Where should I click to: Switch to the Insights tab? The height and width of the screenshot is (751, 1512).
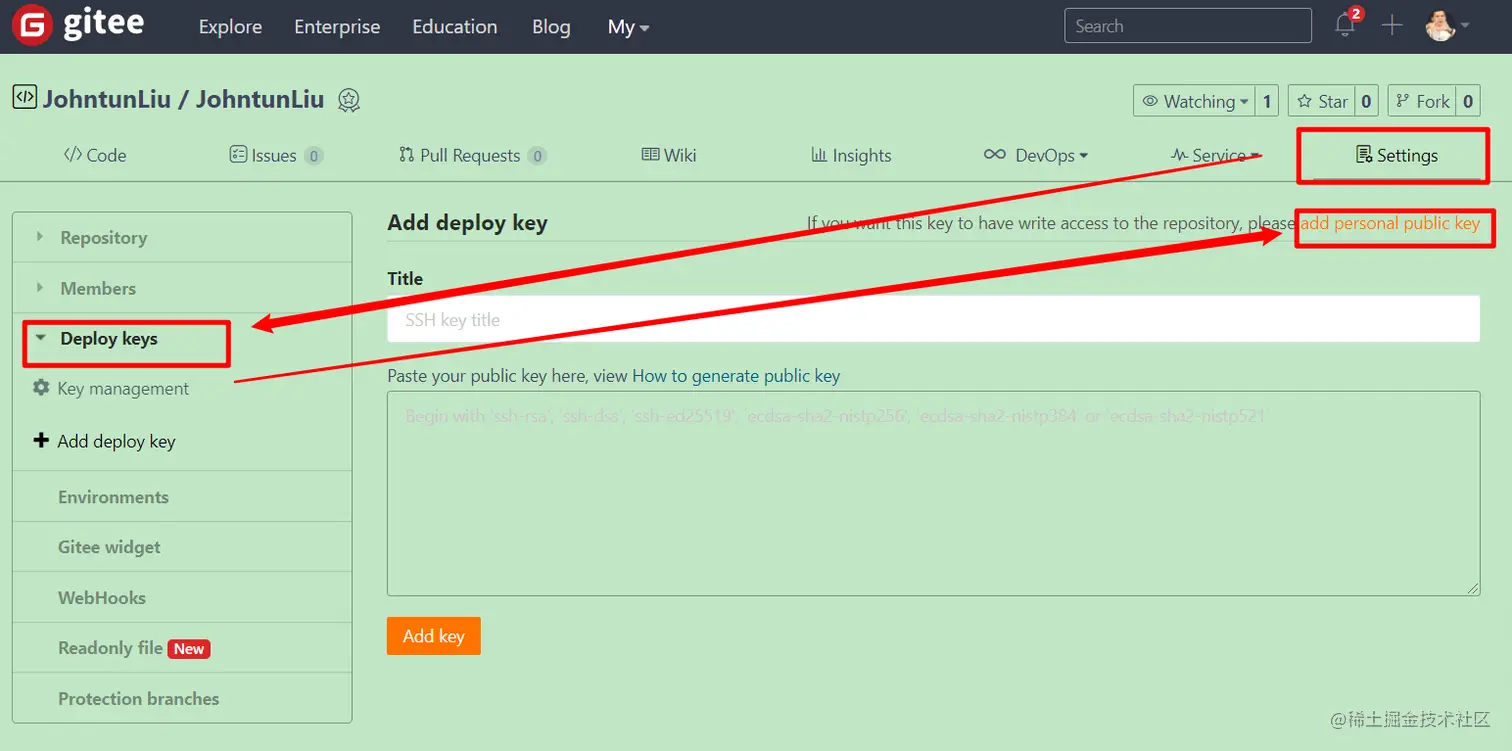[851, 155]
